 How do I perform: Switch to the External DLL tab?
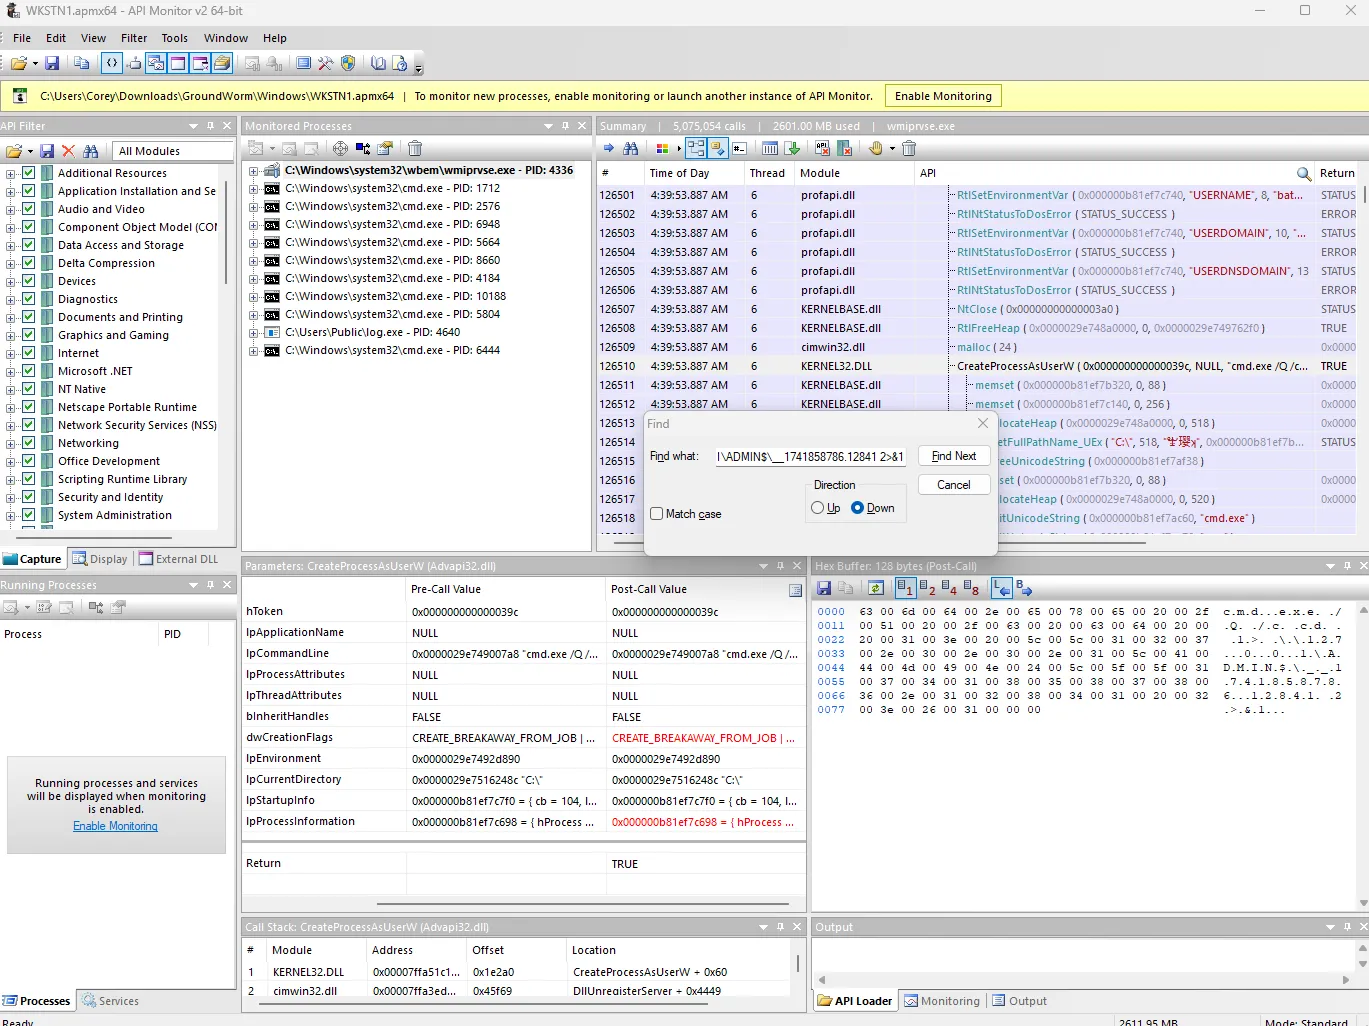pyautogui.click(x=178, y=559)
